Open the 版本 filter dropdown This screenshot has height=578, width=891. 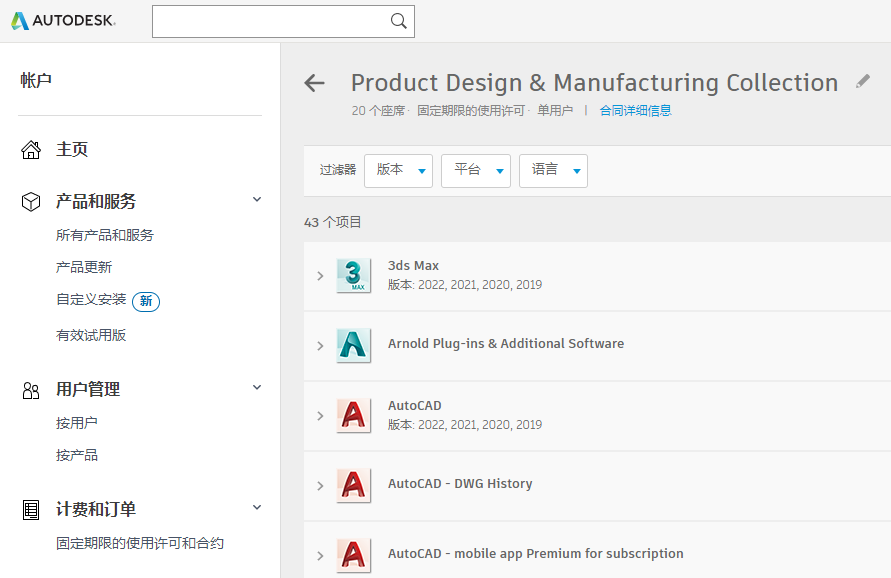(x=398, y=170)
